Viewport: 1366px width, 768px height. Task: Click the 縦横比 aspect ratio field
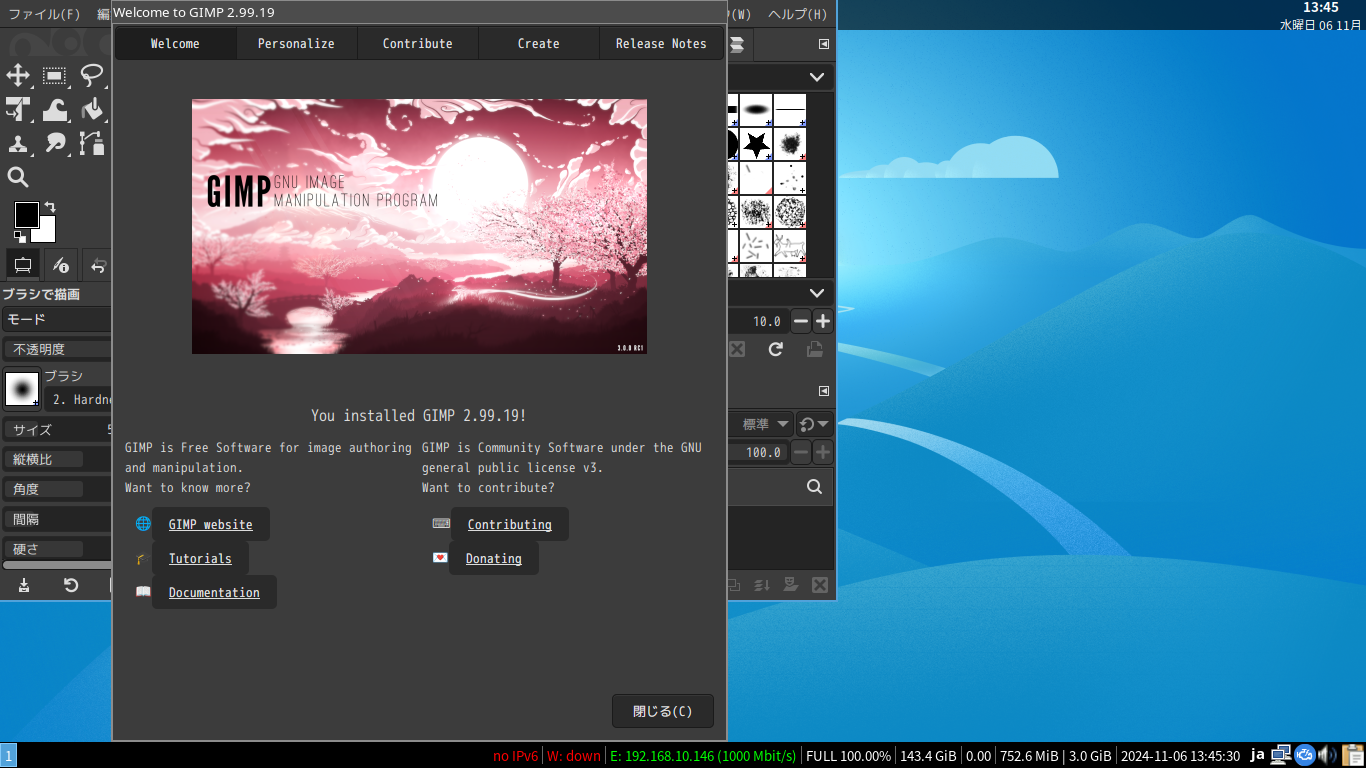click(57, 459)
